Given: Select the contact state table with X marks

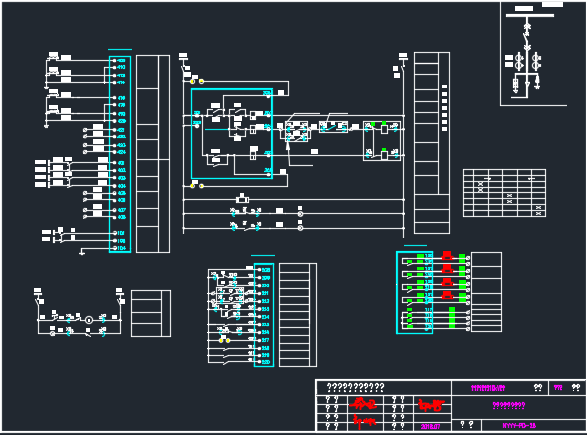Looking at the screenshot, I should pyautogui.click(x=504, y=193).
